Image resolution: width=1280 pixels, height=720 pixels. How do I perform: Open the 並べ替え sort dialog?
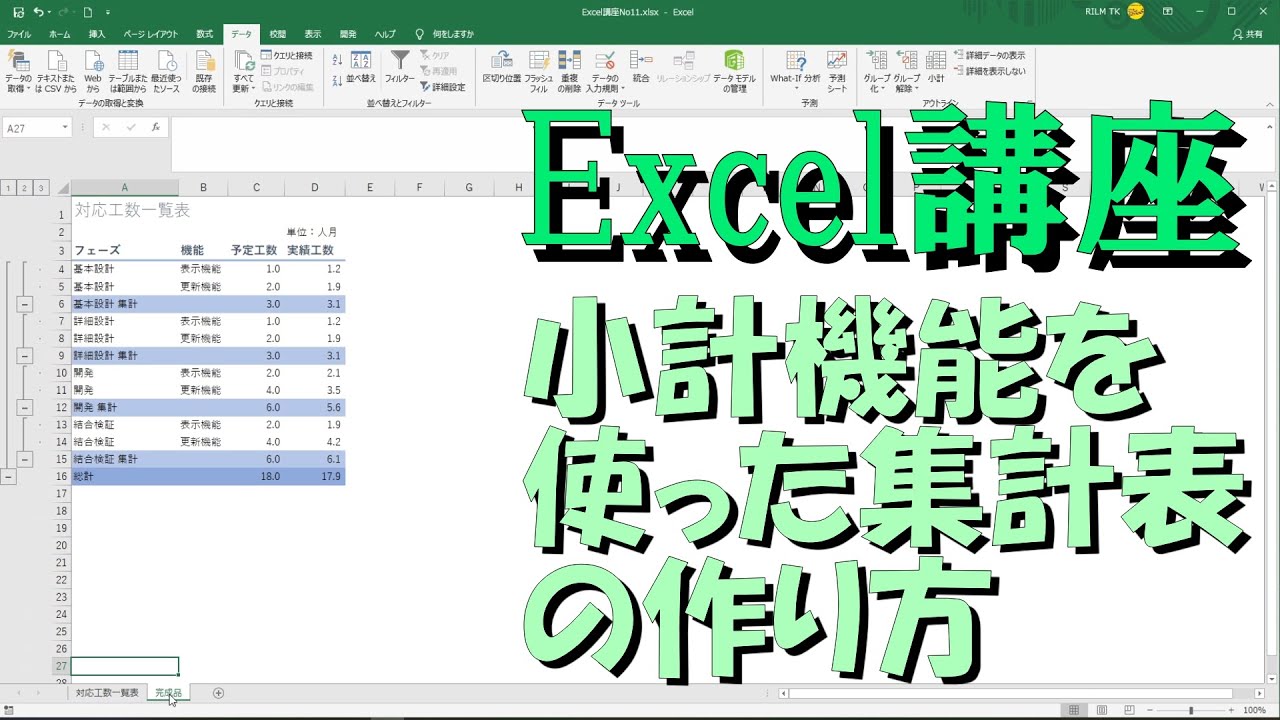pyautogui.click(x=361, y=67)
